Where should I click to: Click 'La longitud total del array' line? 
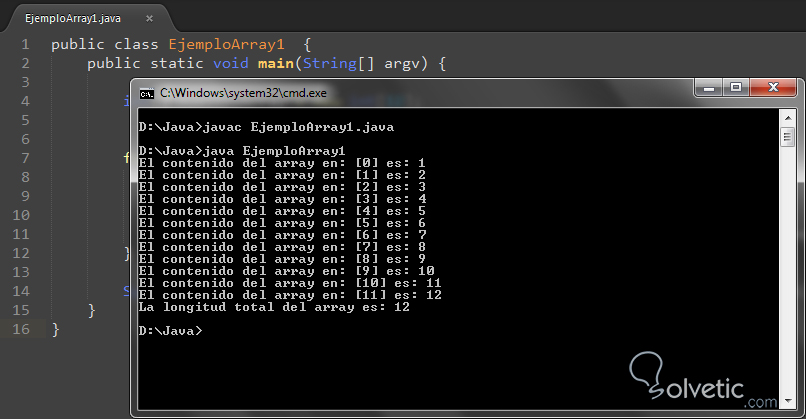click(x=274, y=307)
